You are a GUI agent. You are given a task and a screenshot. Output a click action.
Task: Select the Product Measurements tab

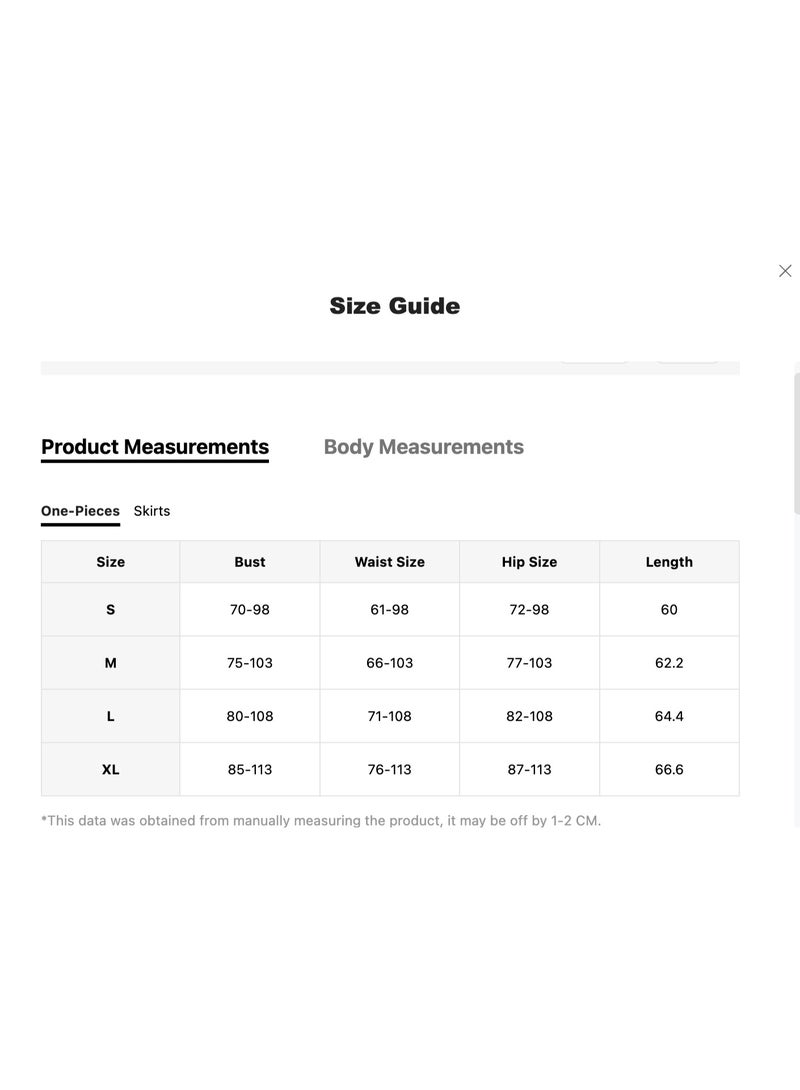pos(155,447)
